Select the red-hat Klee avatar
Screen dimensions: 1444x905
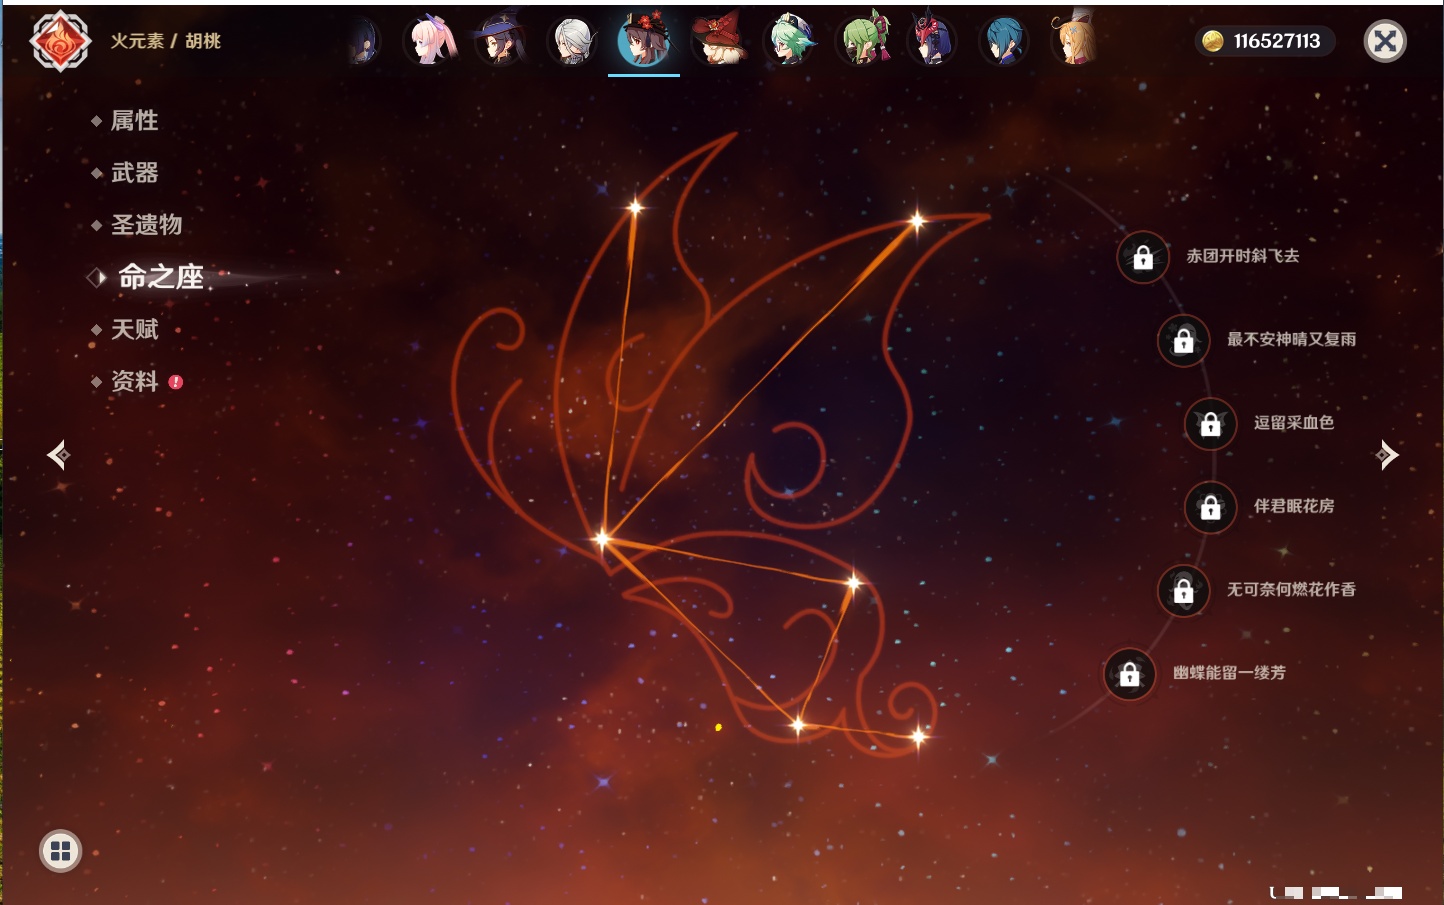(x=717, y=42)
